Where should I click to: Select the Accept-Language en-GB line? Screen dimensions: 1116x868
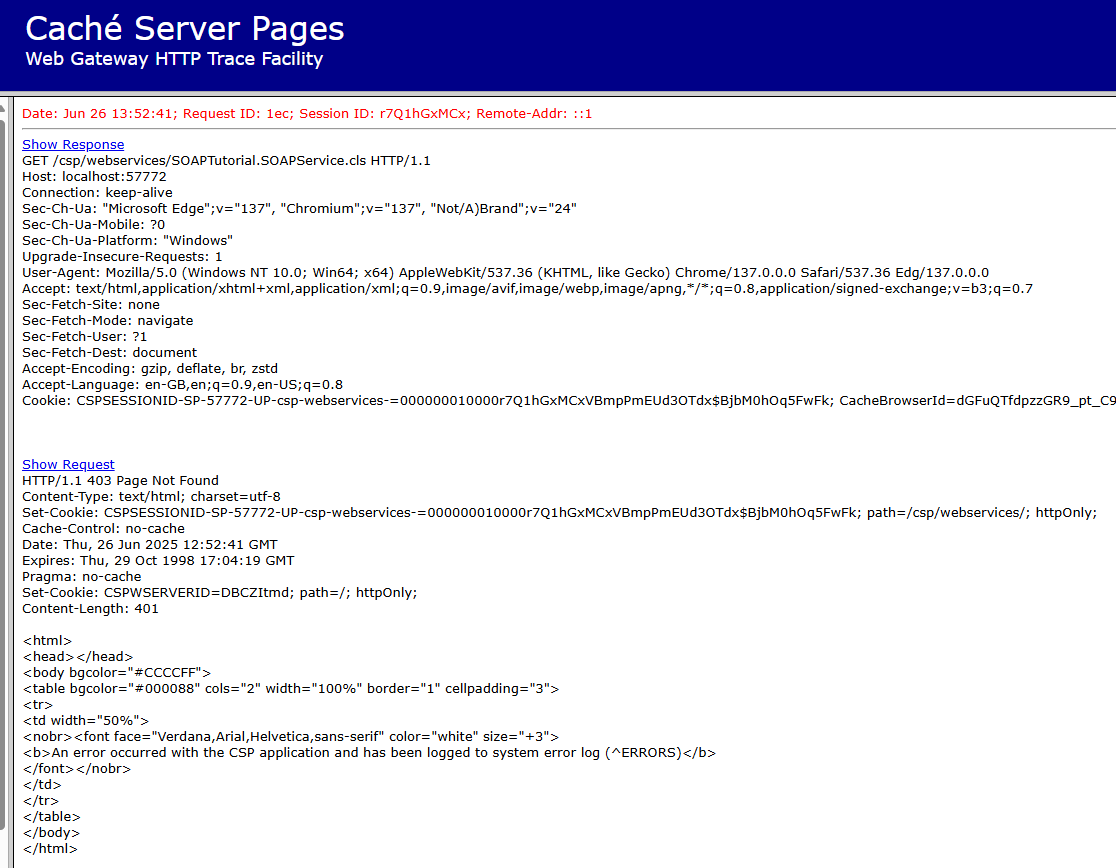click(182, 385)
